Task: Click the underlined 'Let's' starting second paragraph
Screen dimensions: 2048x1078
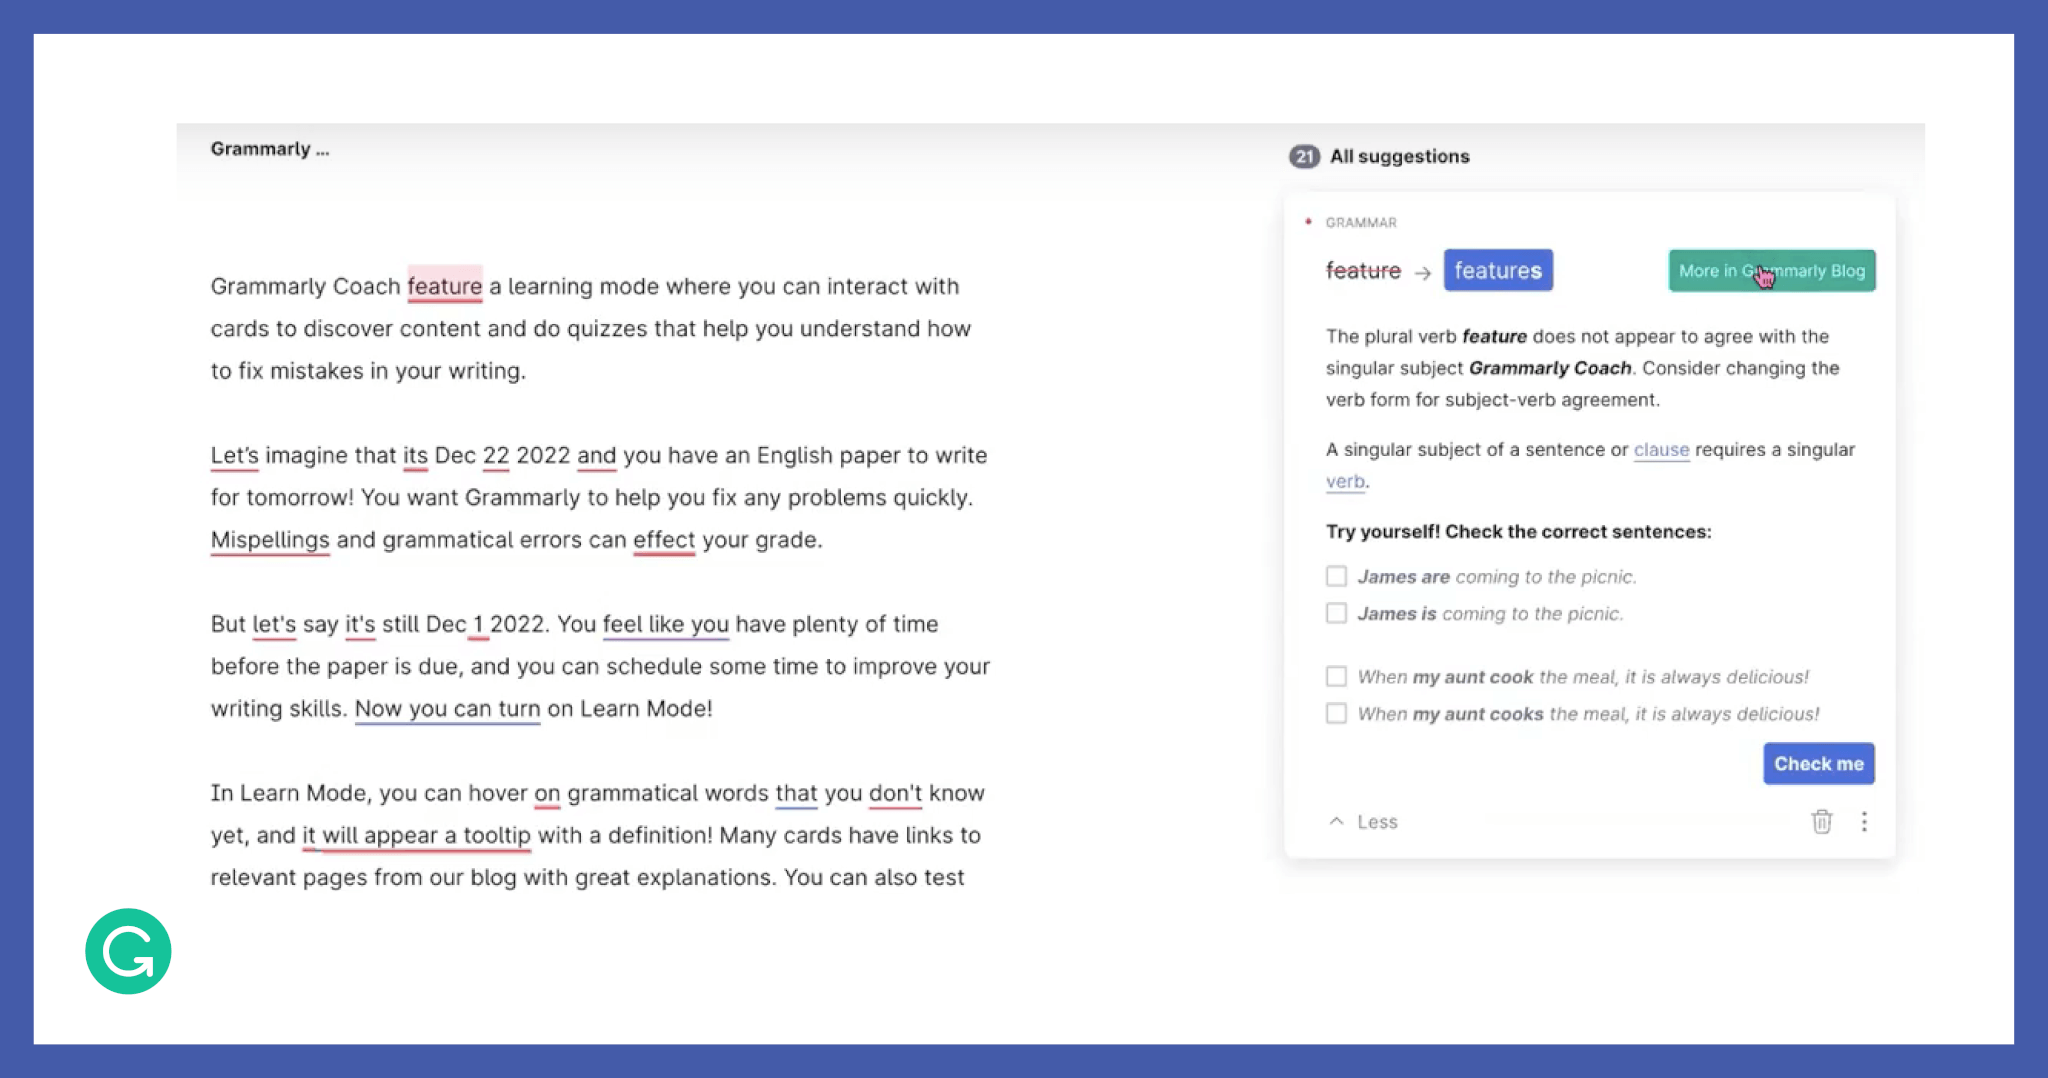Action: [234, 456]
